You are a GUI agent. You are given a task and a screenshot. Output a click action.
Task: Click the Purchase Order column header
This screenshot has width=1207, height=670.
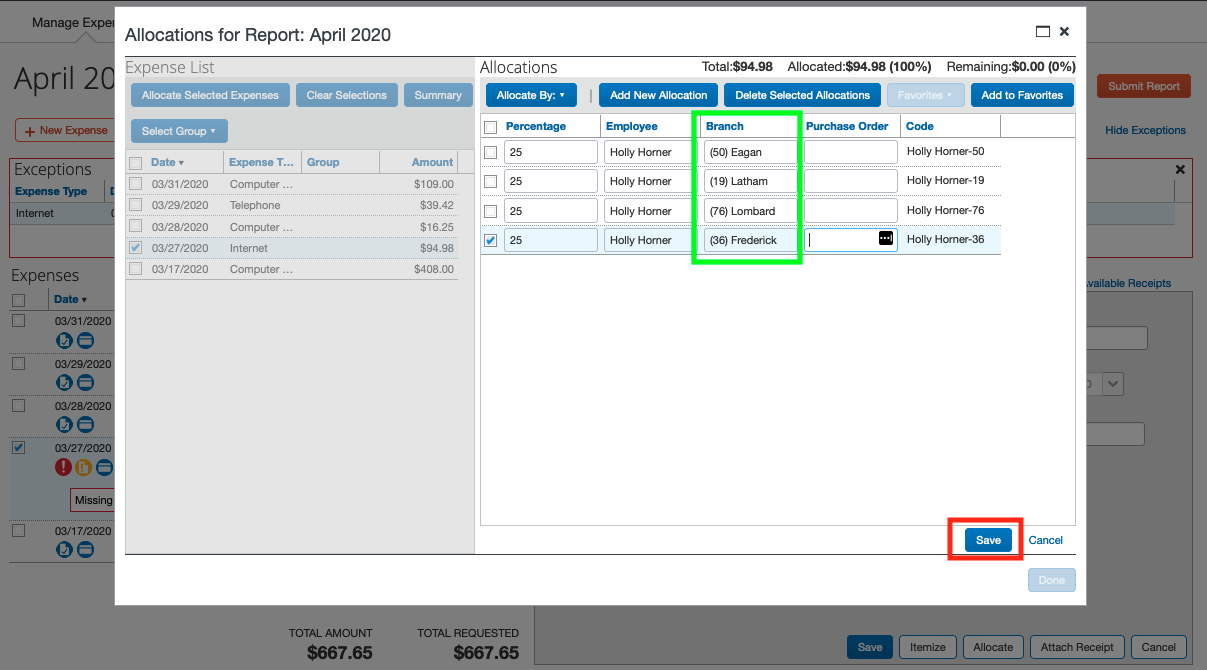847,126
